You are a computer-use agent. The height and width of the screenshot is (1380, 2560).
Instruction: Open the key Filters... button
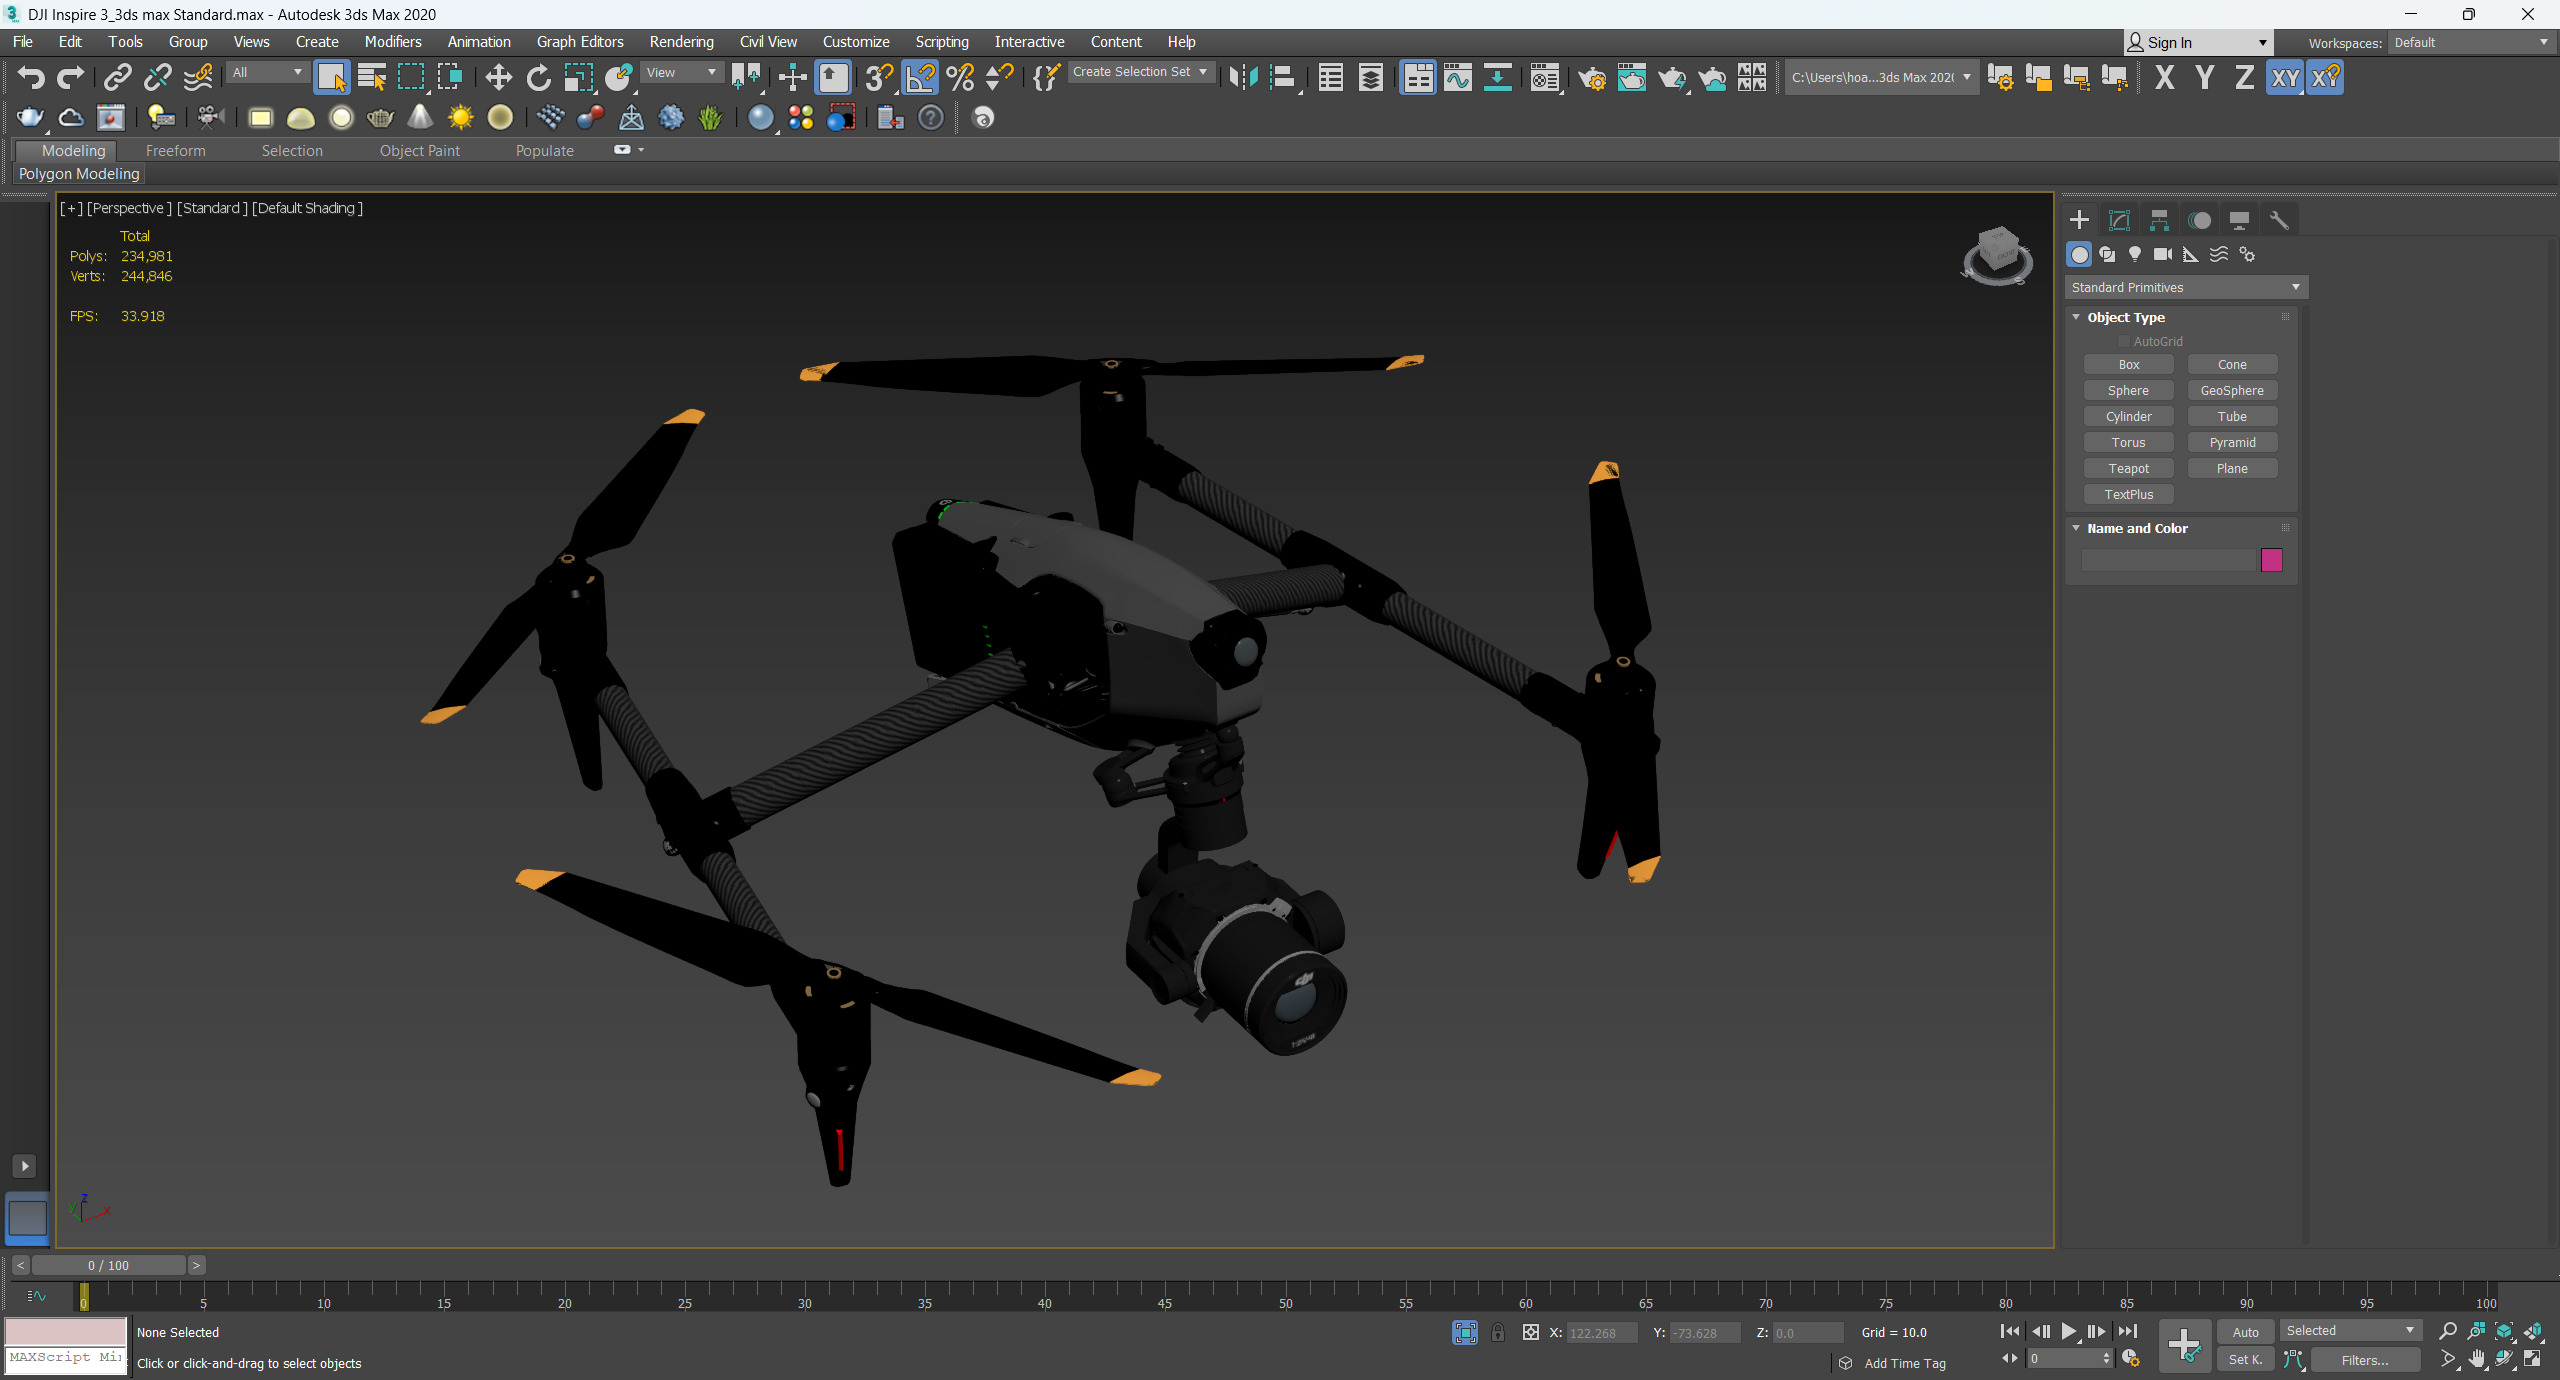[x=2364, y=1360]
